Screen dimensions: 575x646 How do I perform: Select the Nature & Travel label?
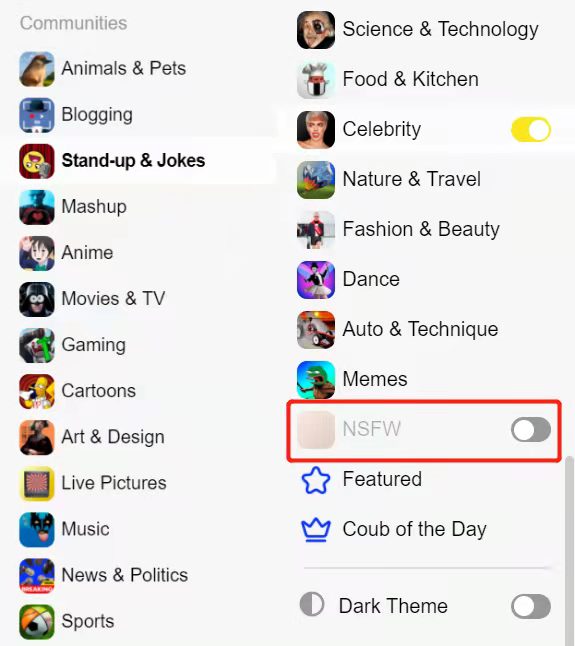pyautogui.click(x=411, y=180)
